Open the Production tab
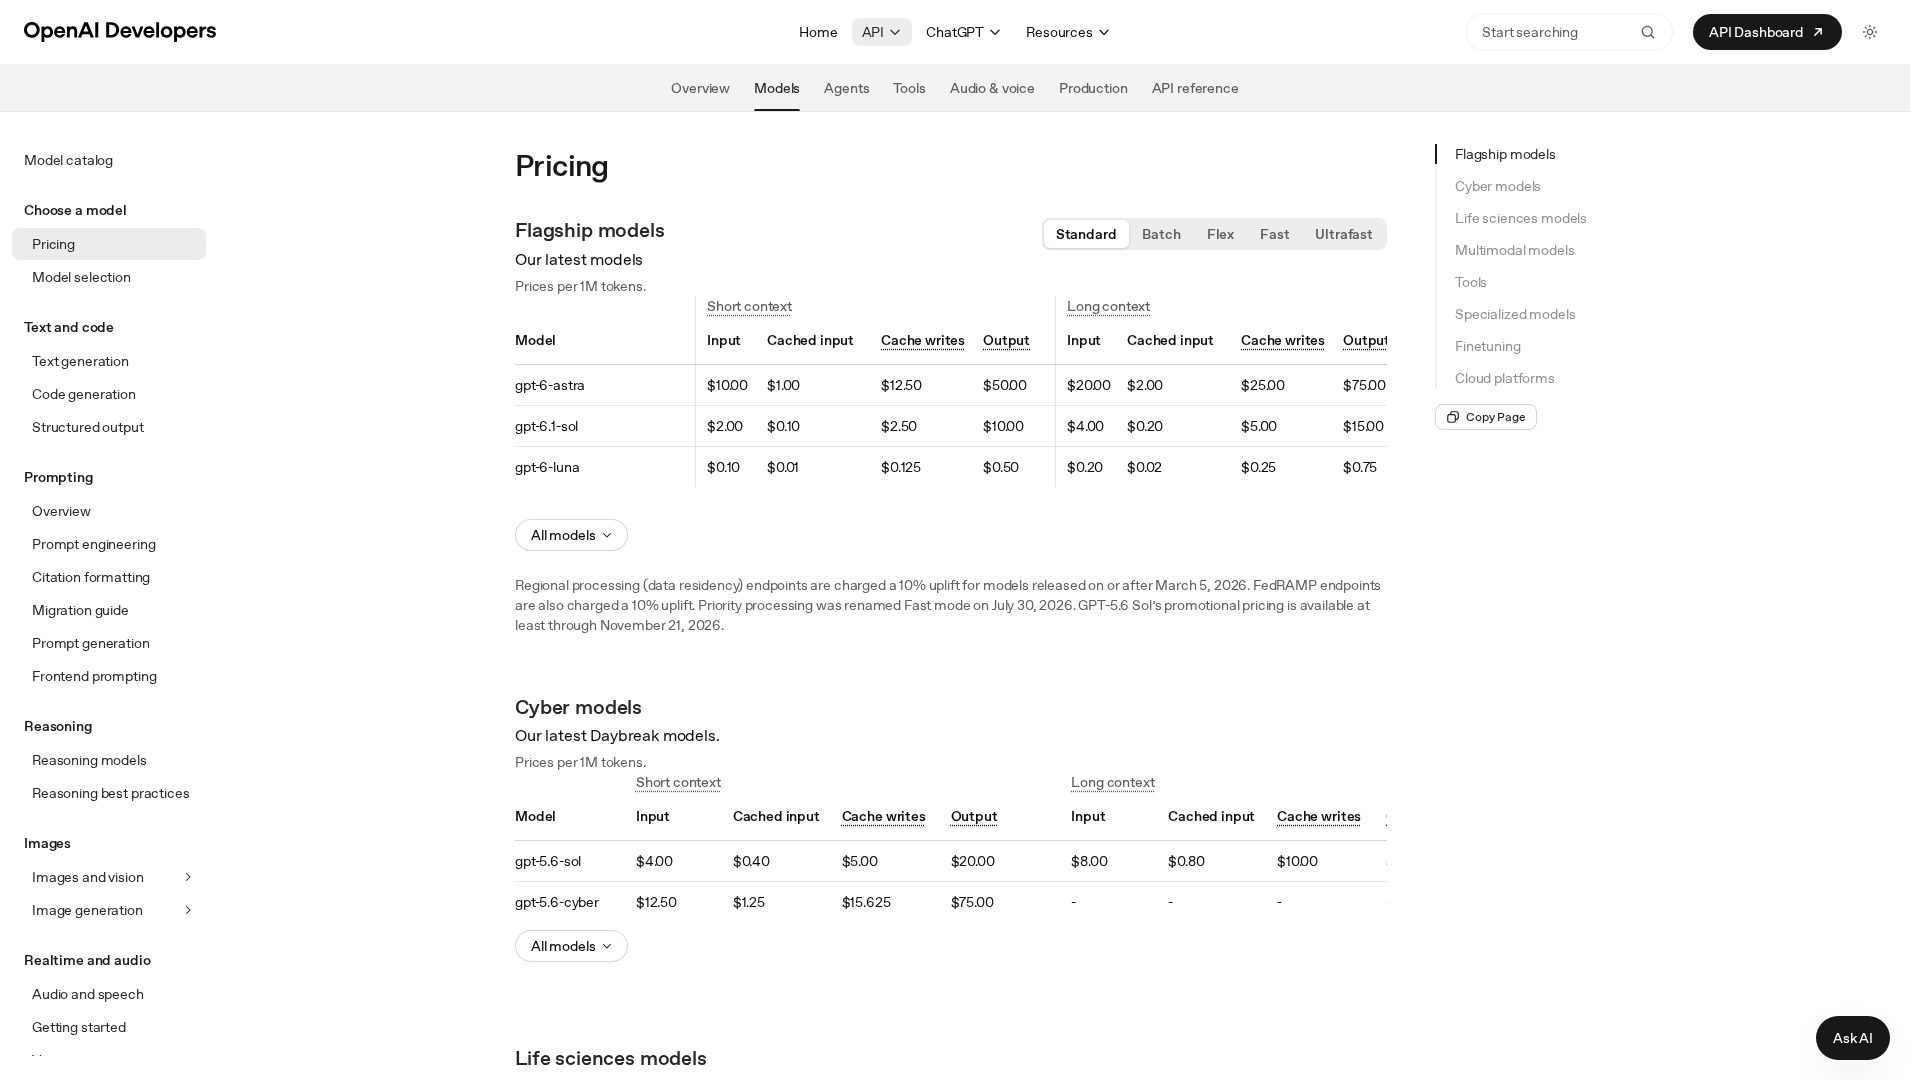 (1093, 88)
